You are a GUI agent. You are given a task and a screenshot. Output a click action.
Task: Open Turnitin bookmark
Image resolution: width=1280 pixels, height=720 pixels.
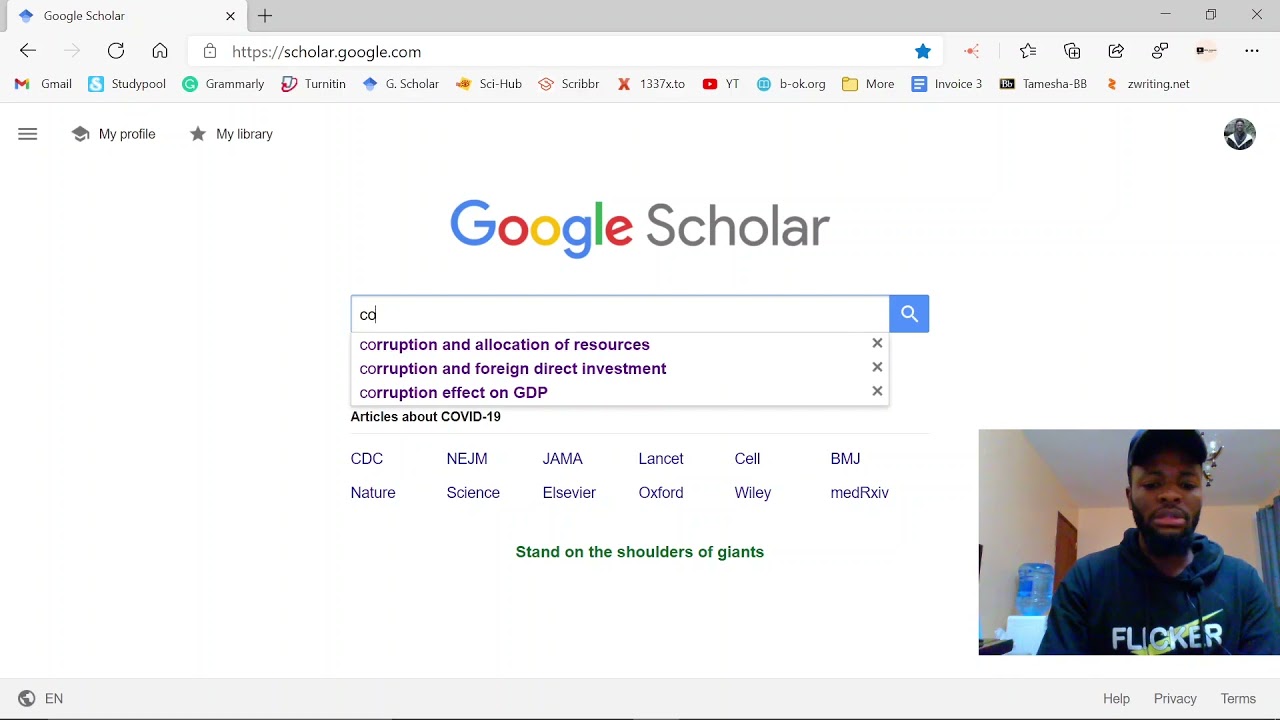pos(313,84)
